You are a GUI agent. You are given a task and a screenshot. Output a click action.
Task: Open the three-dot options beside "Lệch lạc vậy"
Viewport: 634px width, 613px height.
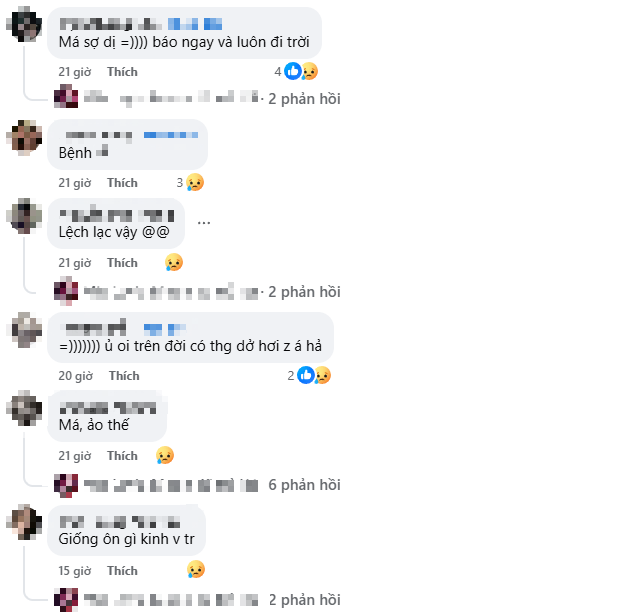204,223
